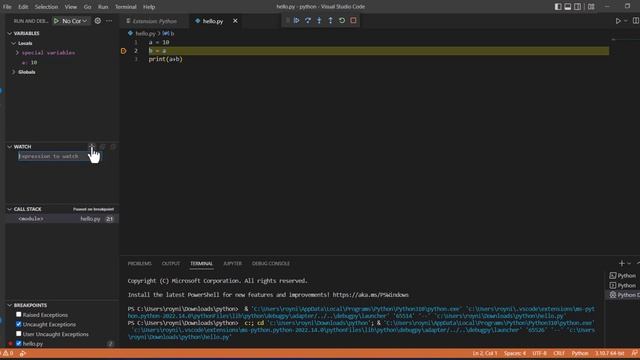Click Spaces: 4 indentation in status bar

pos(515,353)
